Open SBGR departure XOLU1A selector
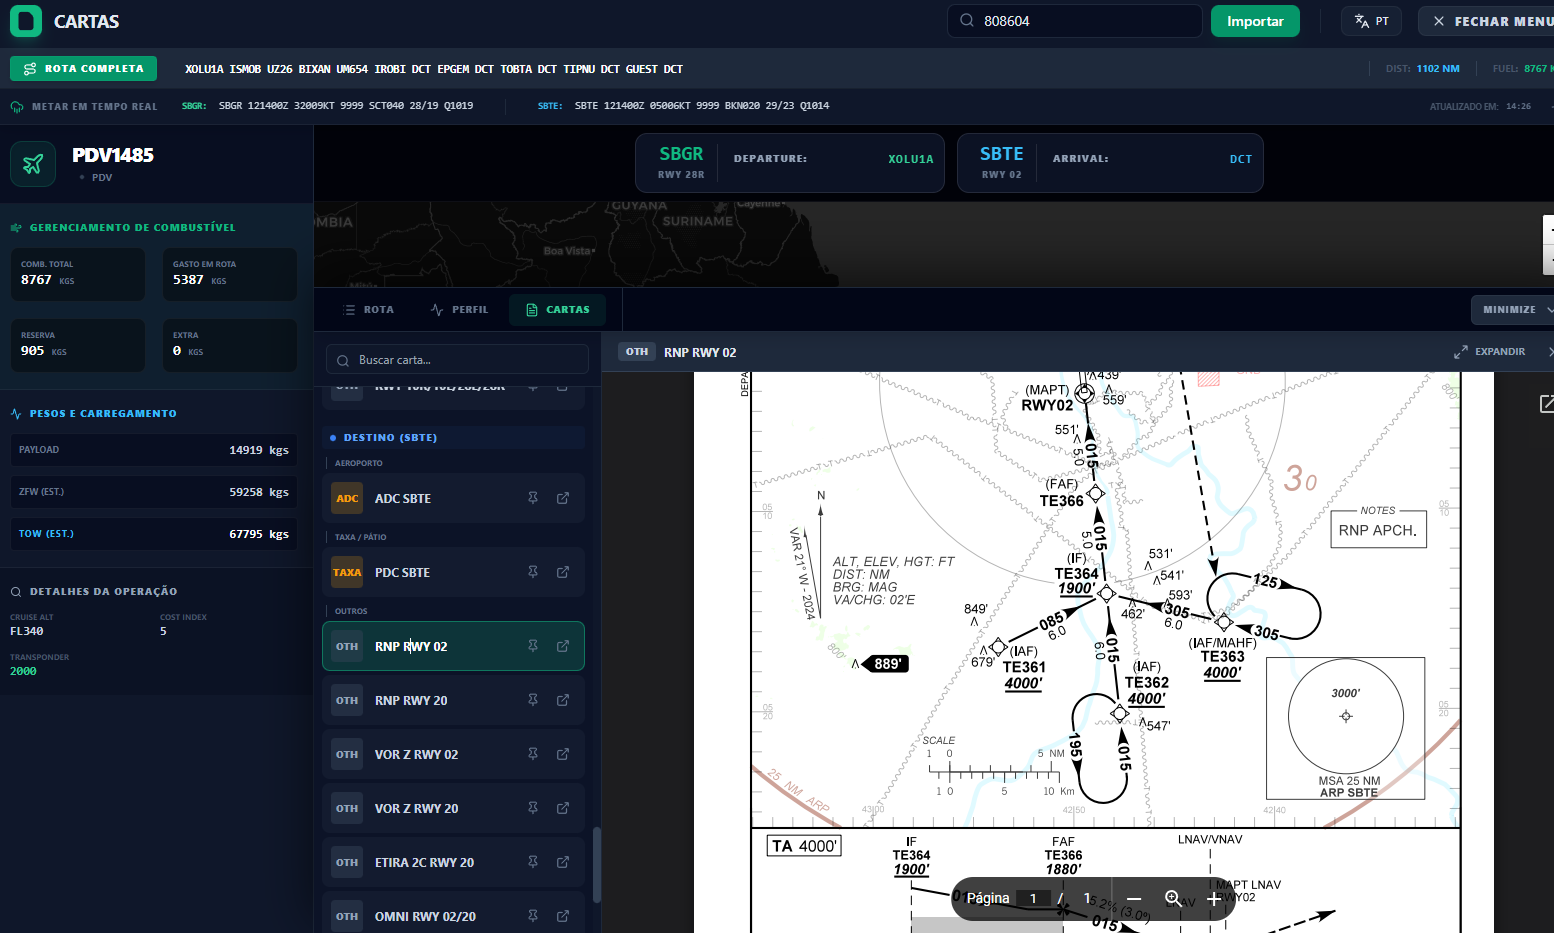 910,159
